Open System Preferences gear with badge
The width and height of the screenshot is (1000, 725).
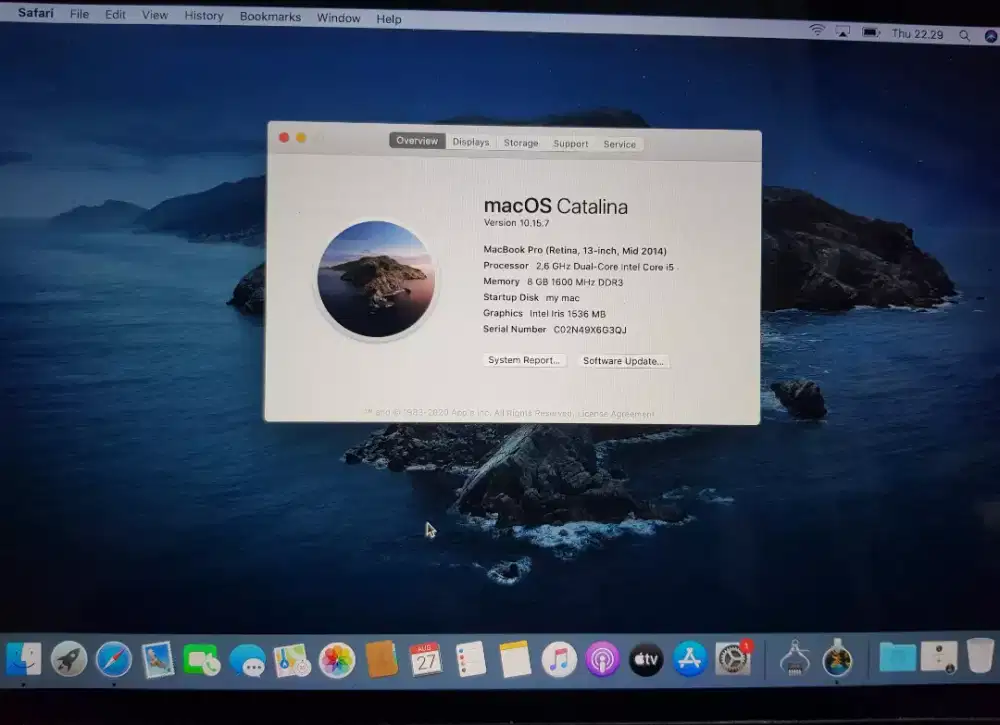(733, 659)
